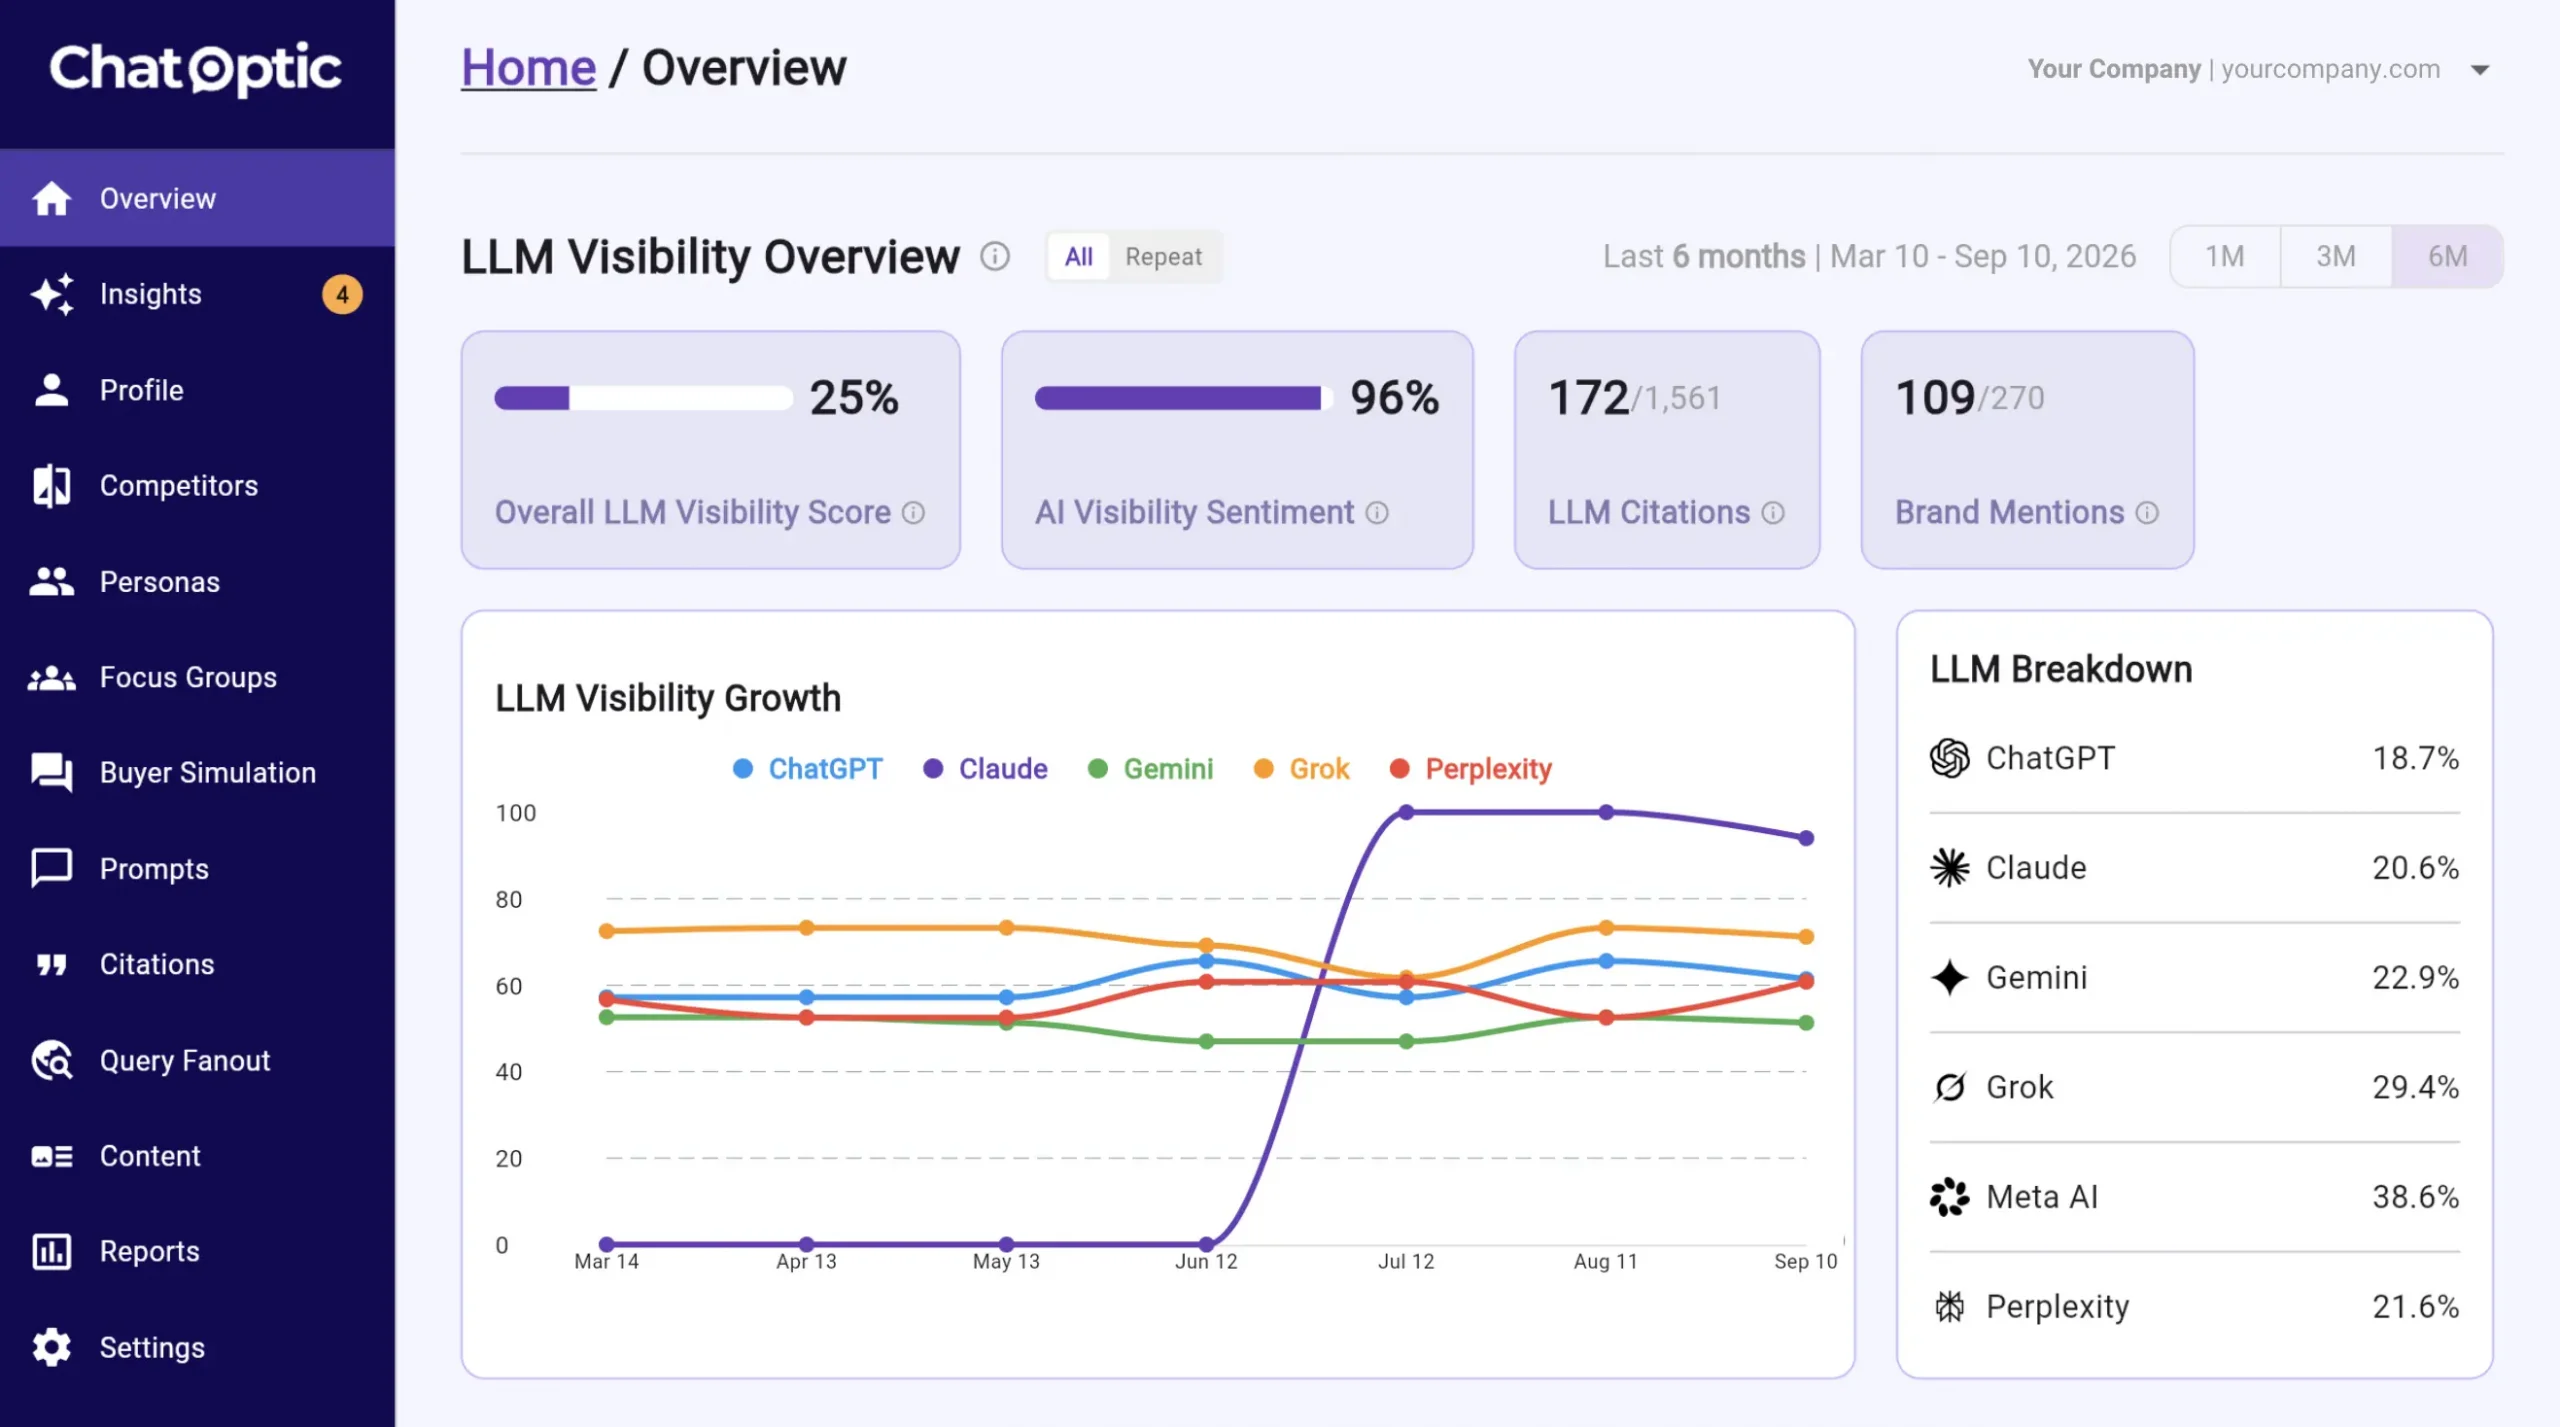
Task: Click info icon next to Overall LLM Visibility Score
Action: (913, 513)
